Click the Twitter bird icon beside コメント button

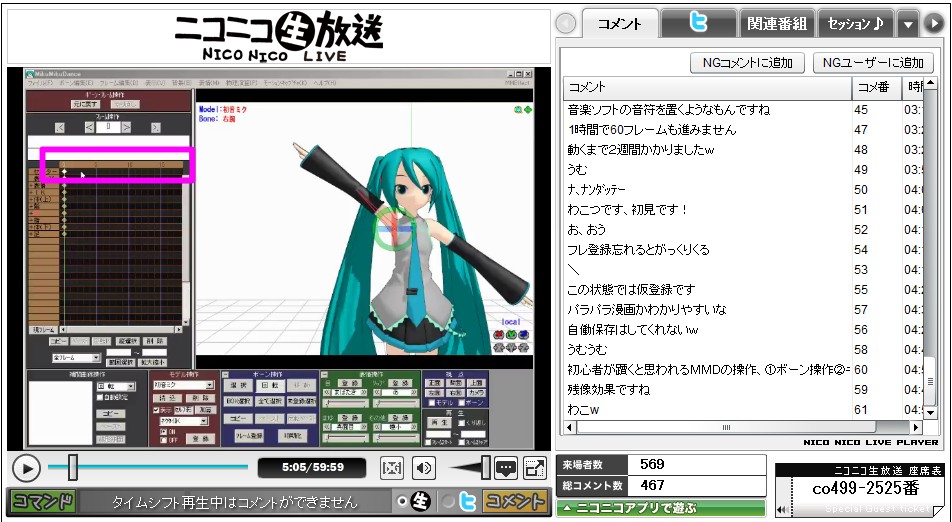click(x=468, y=501)
